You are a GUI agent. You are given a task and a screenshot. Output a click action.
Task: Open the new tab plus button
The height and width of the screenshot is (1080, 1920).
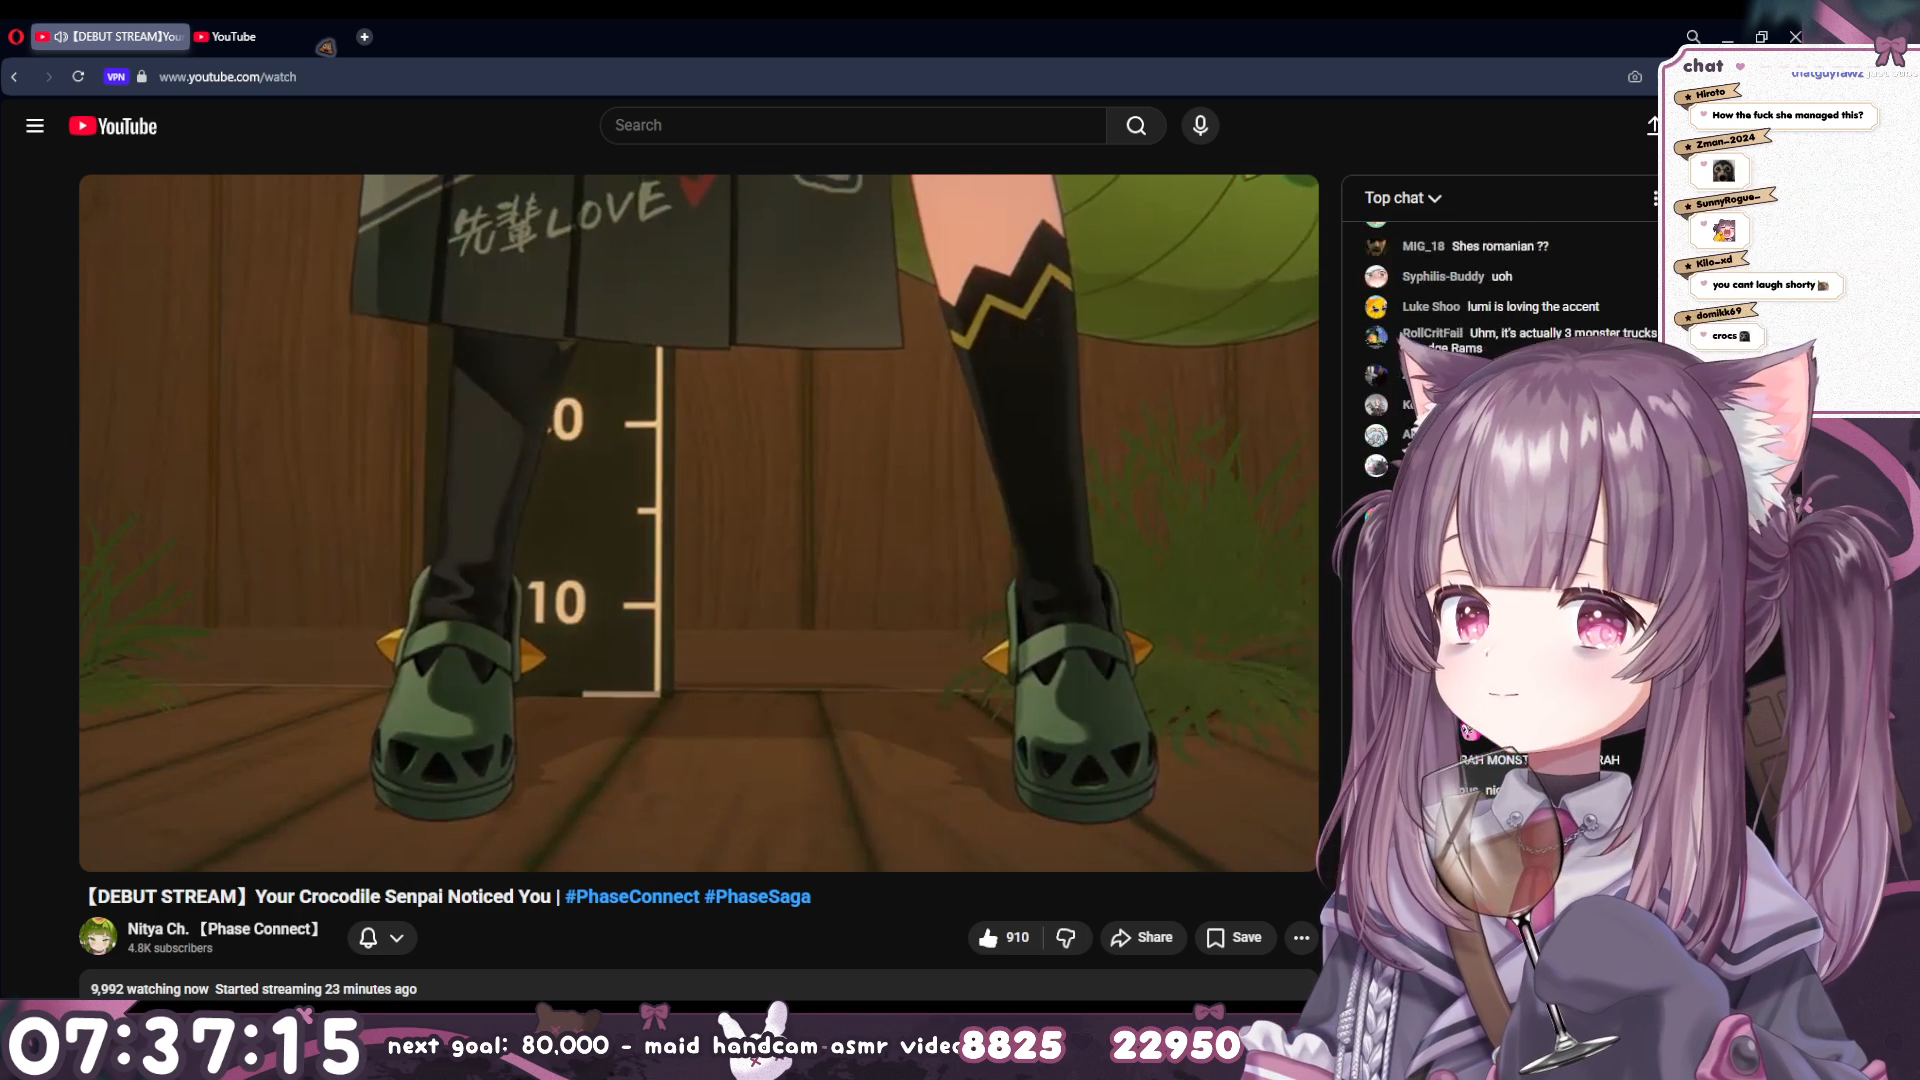click(x=365, y=37)
